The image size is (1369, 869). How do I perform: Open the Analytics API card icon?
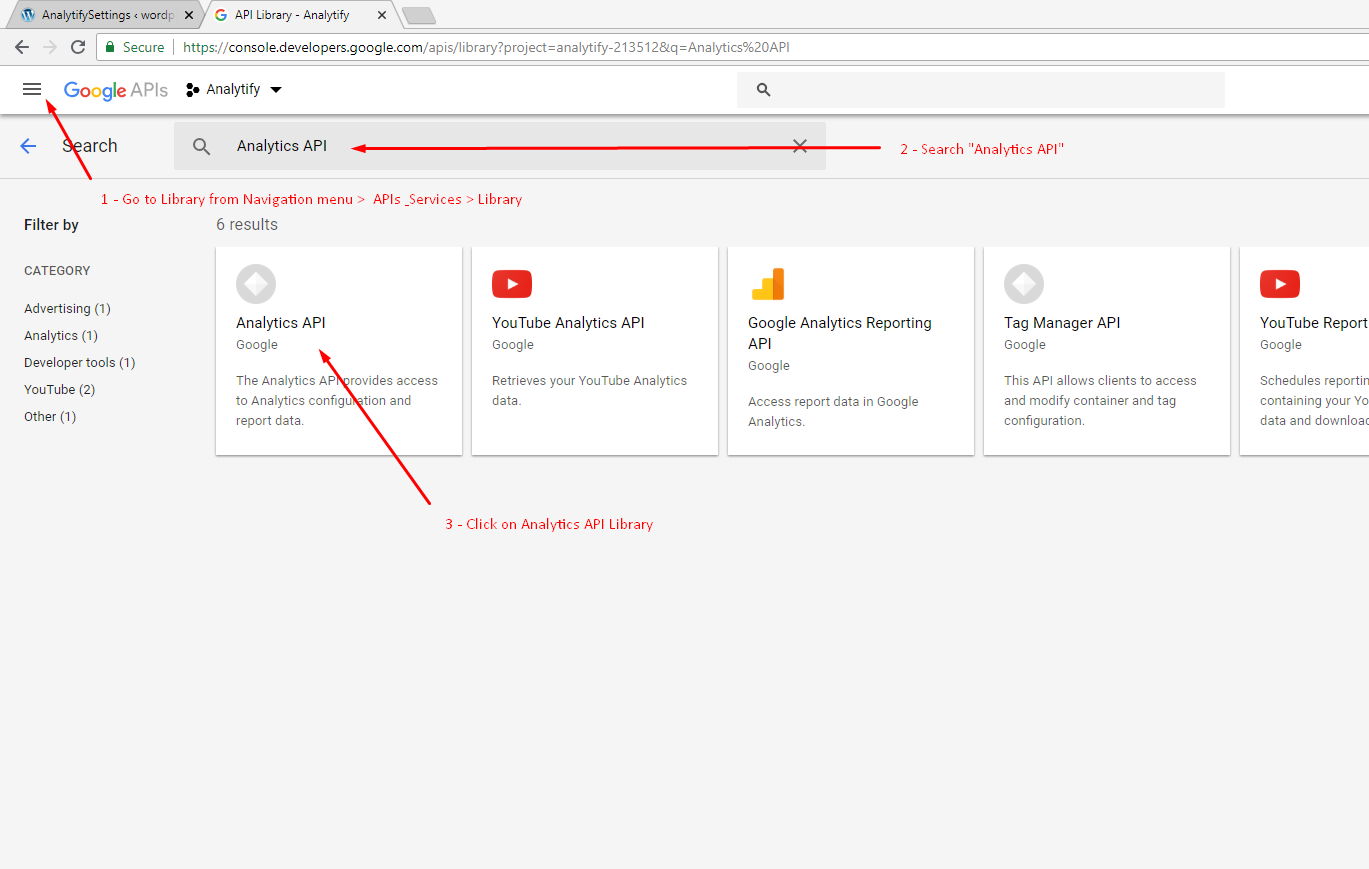click(256, 284)
